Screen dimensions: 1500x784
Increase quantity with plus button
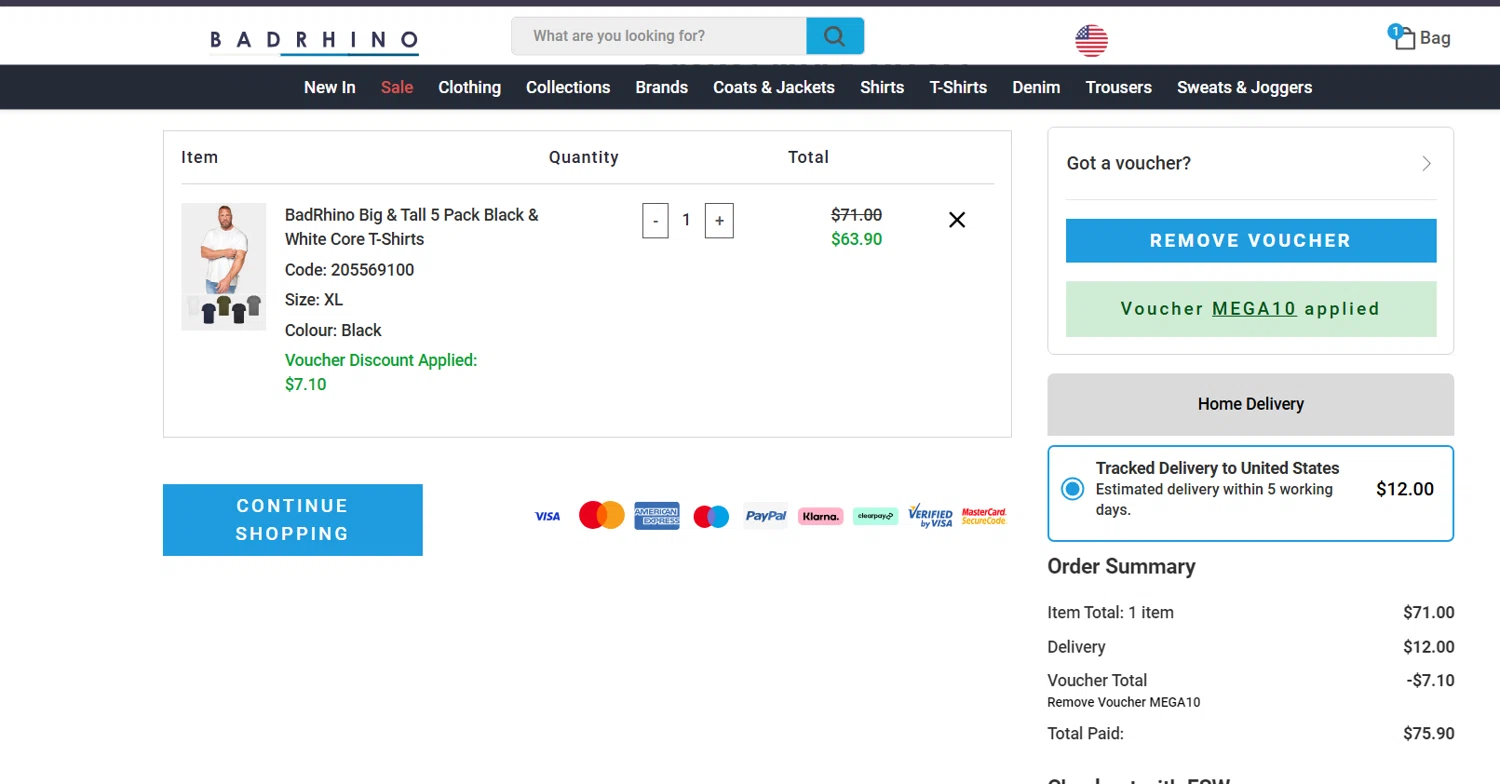pos(719,220)
